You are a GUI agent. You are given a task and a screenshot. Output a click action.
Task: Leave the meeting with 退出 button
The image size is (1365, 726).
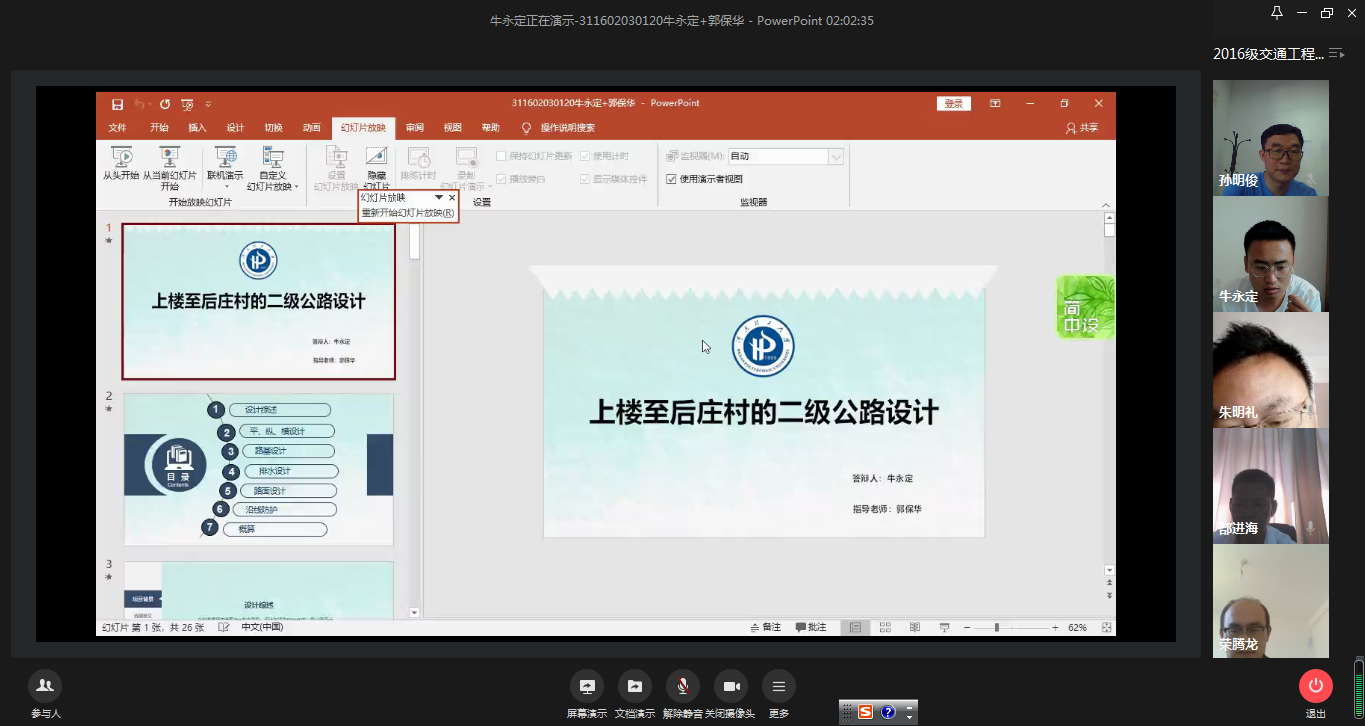point(1315,686)
